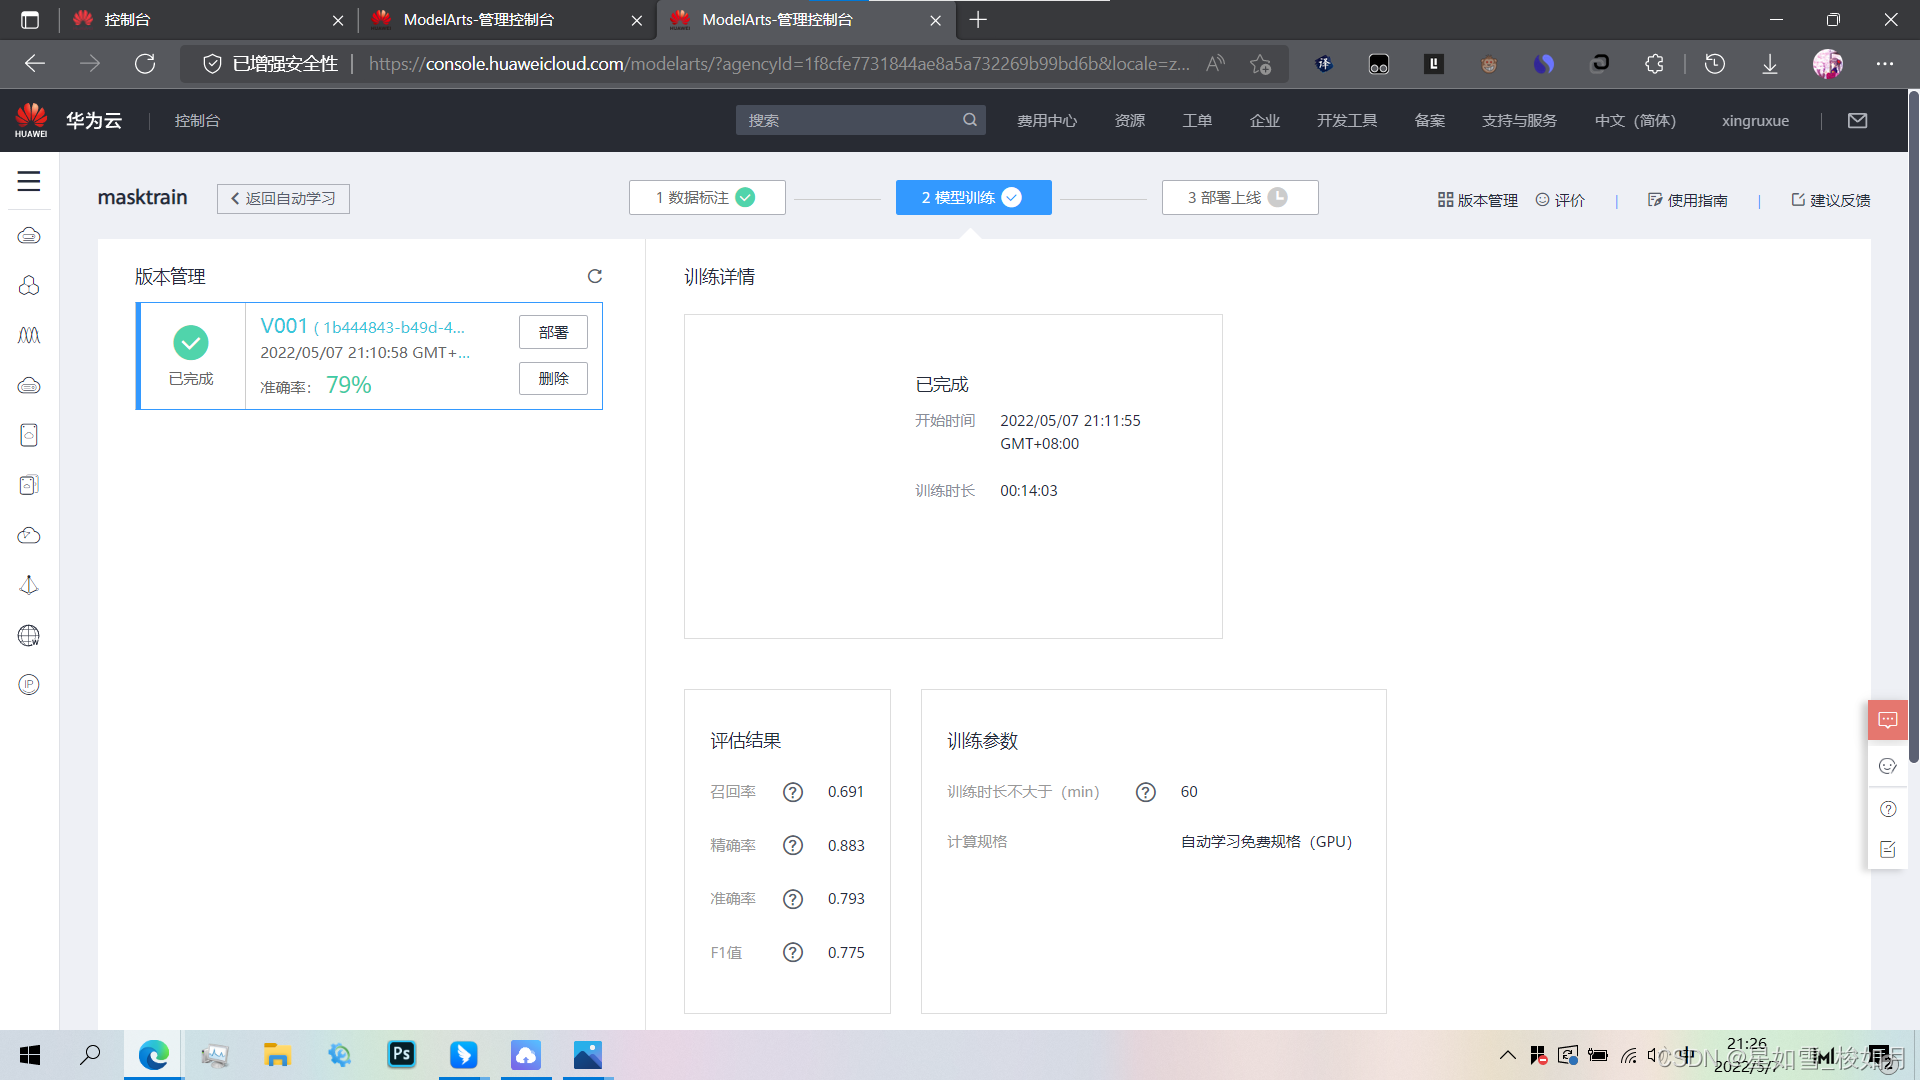Click the header search input field
Screen dimensions: 1920x1080
tap(850, 120)
